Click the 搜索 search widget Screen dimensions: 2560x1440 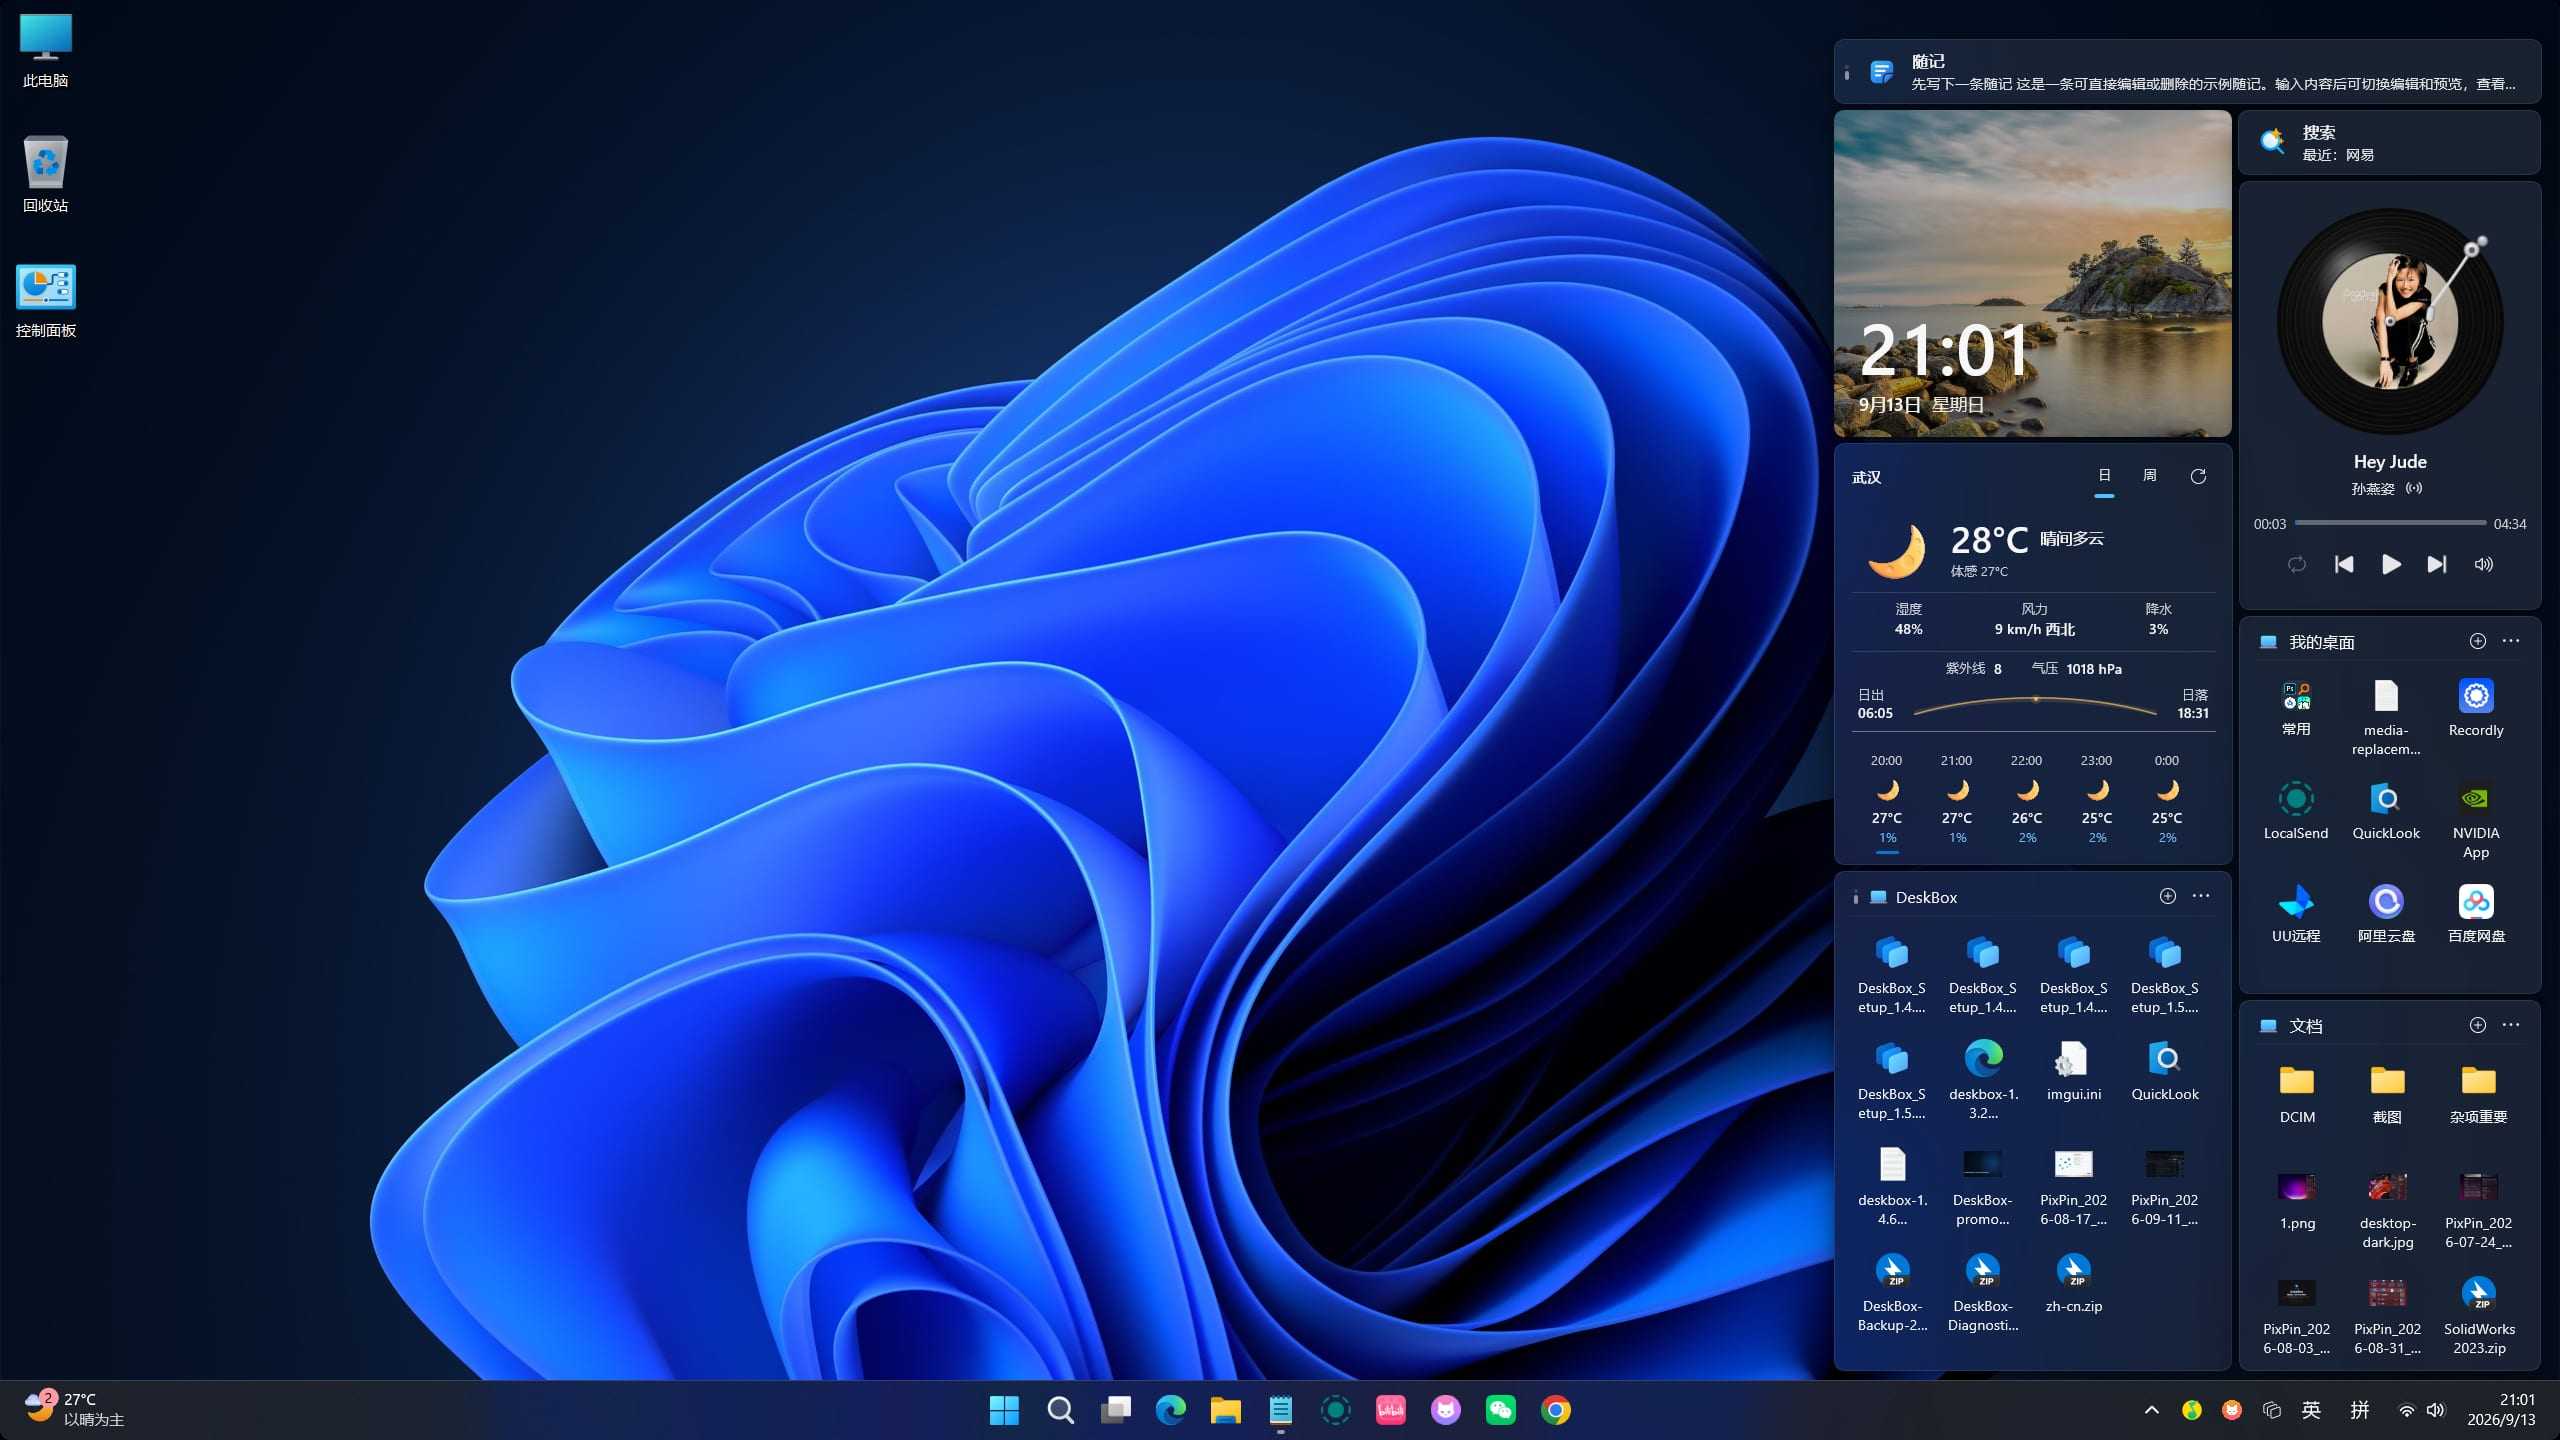click(x=2389, y=143)
